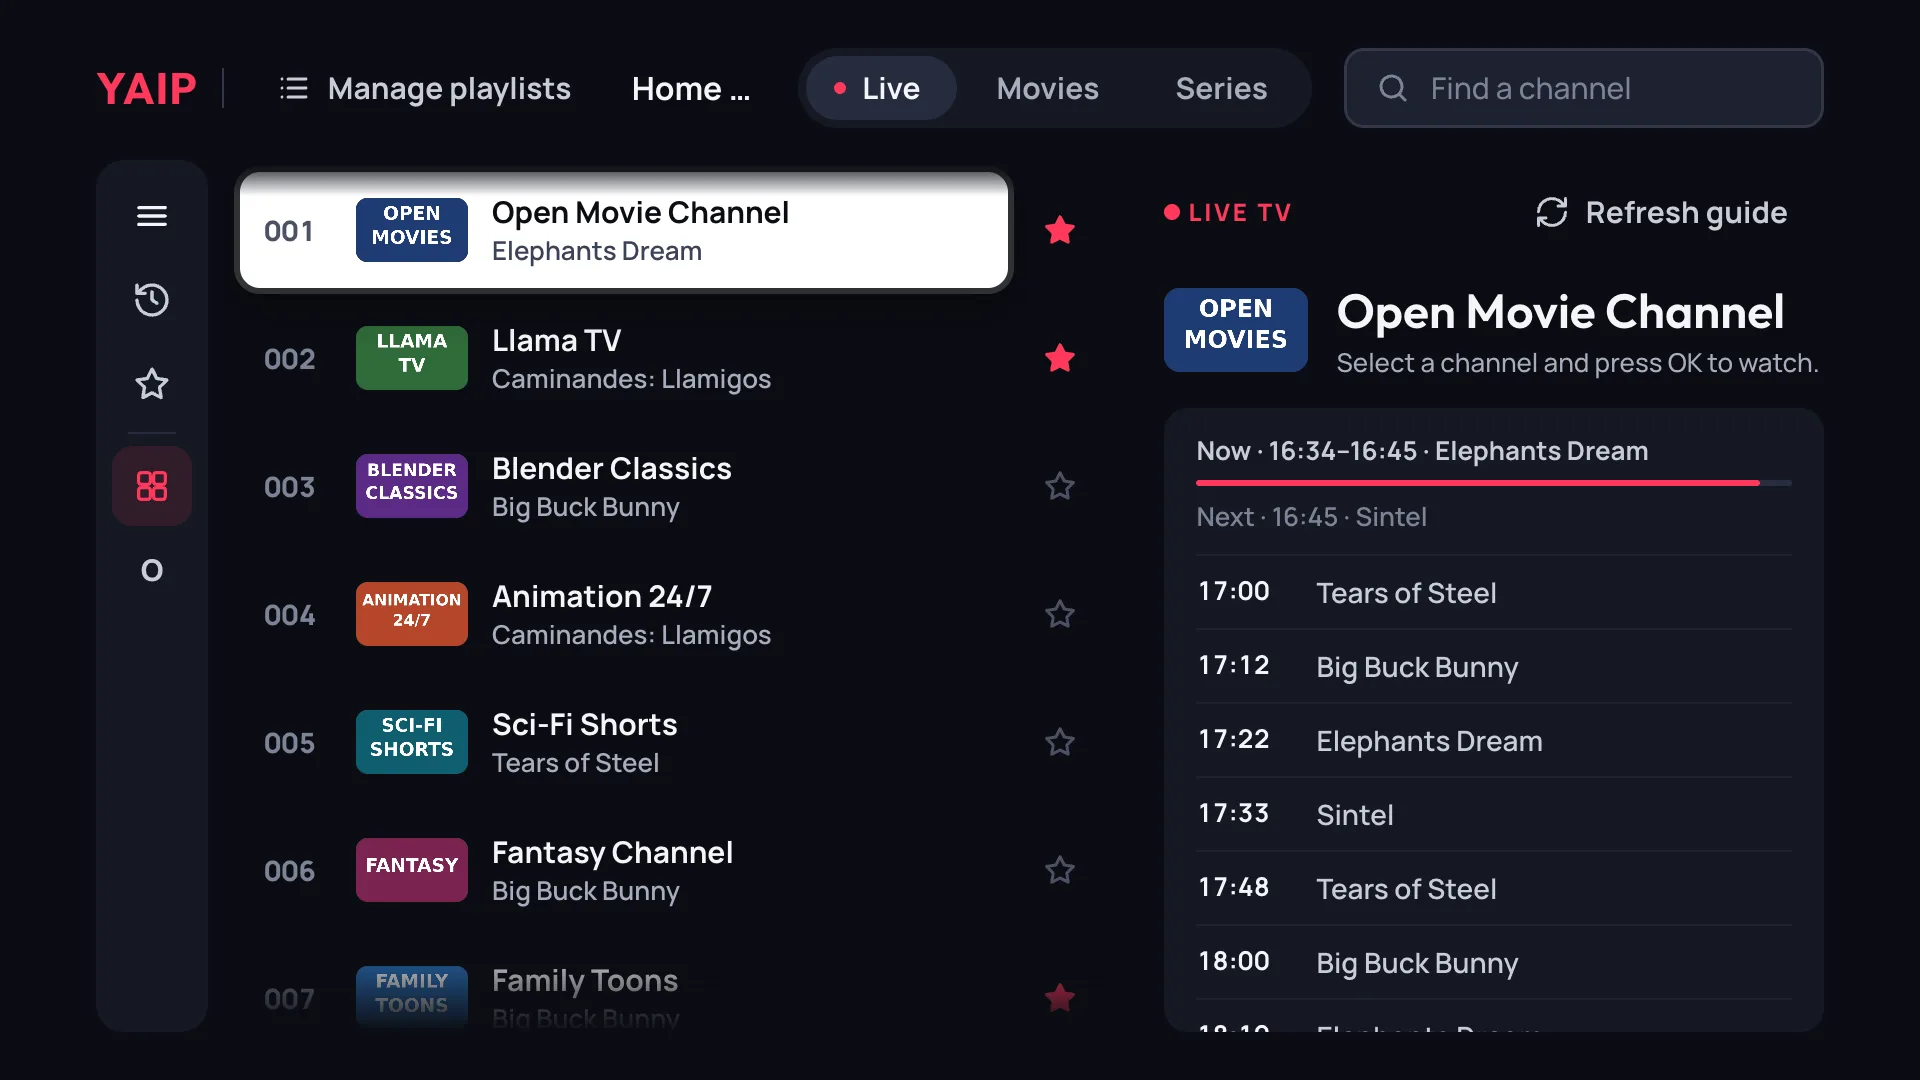1920x1080 pixels.
Task: Select channel 003 Blender Classics
Action: click(624, 486)
